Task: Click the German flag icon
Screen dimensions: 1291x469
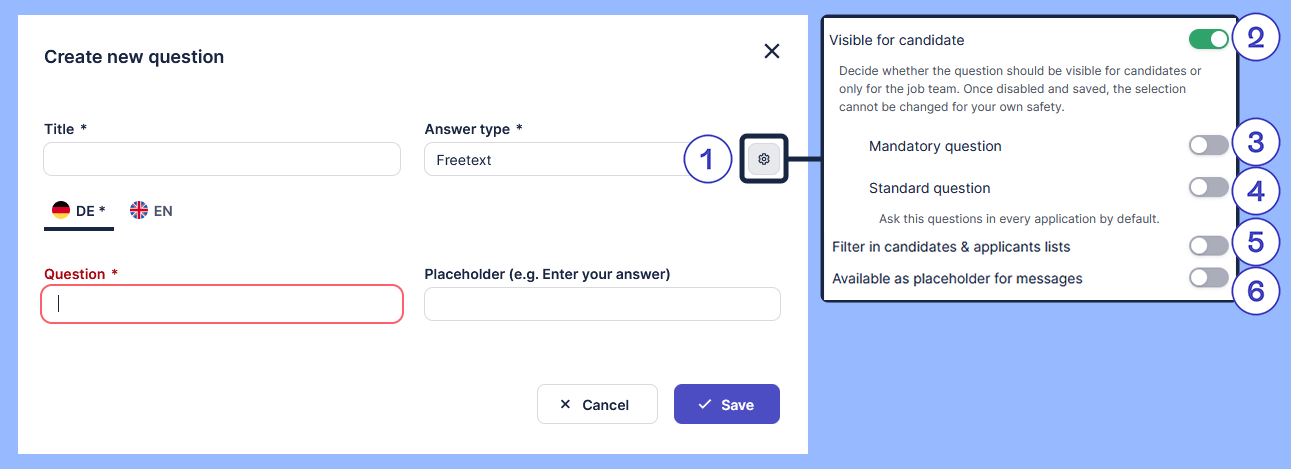Action: 61,210
